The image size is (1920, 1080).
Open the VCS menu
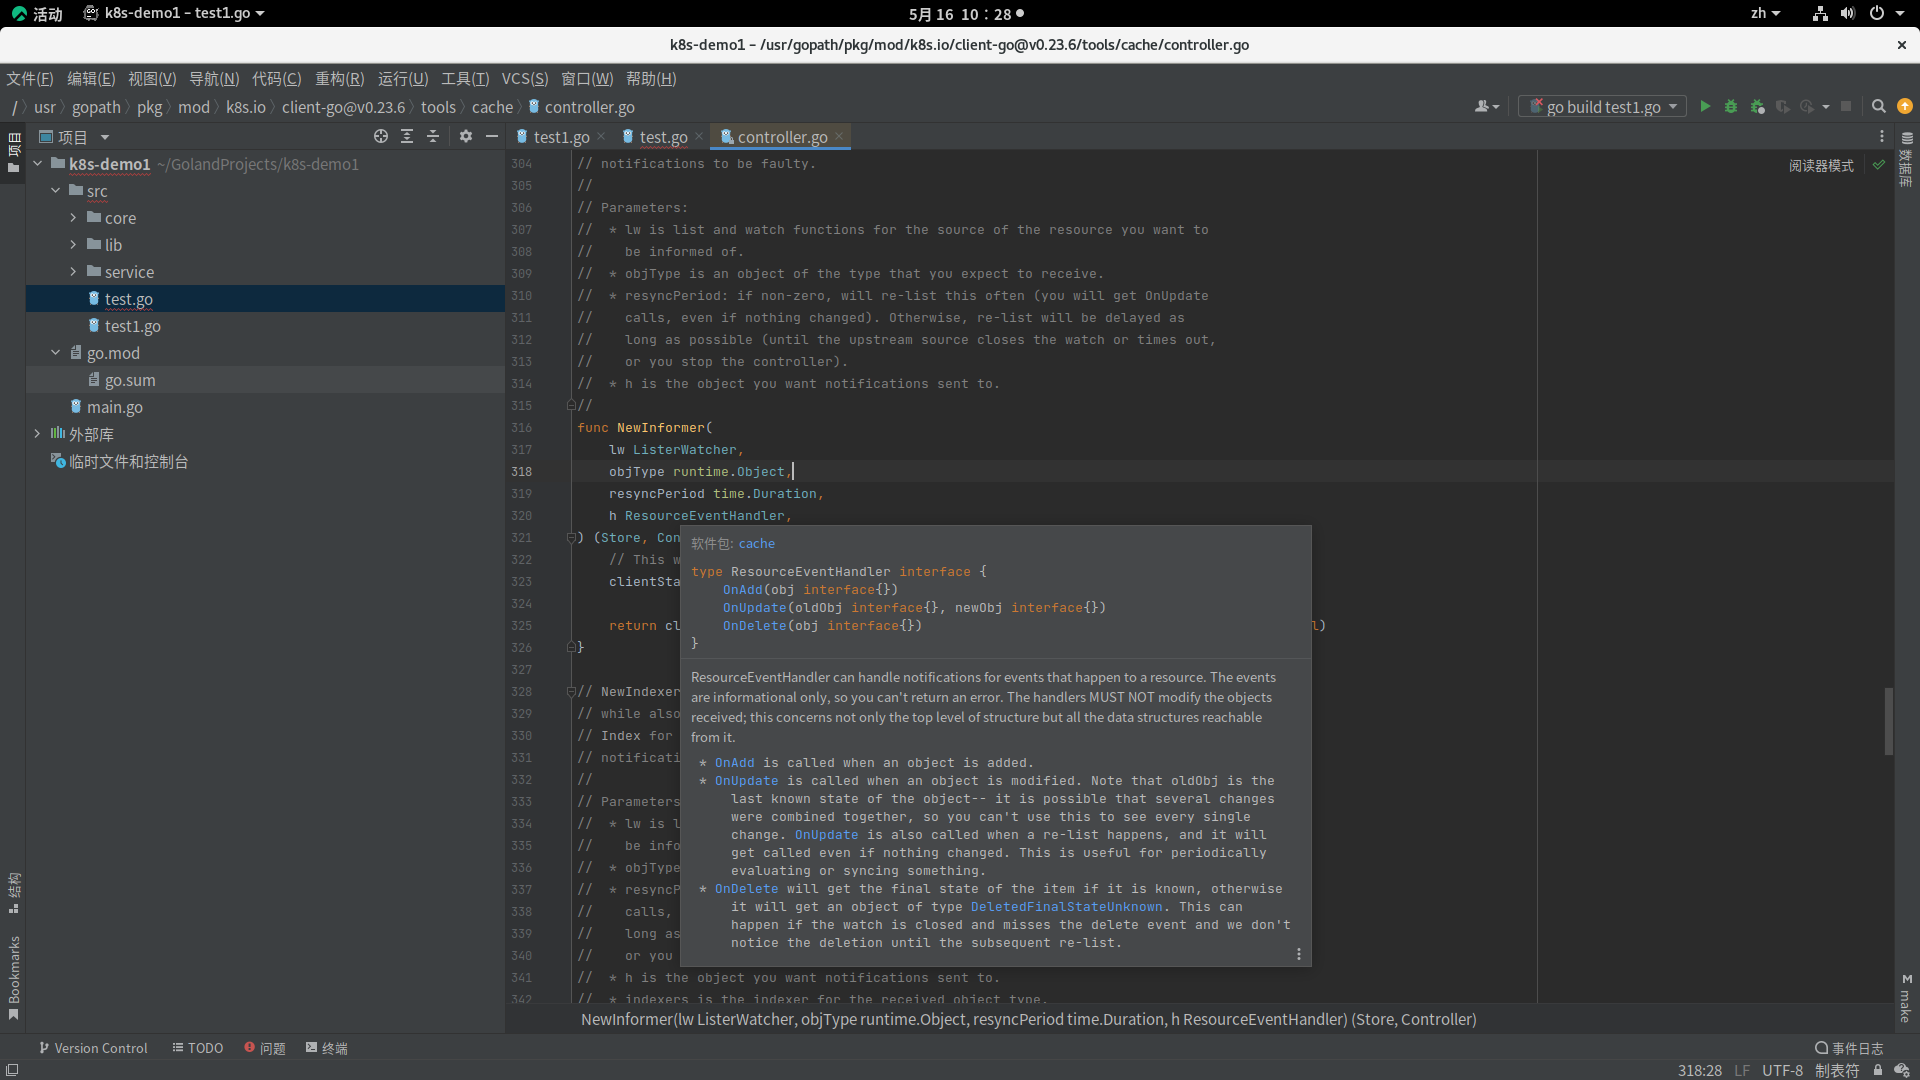[x=525, y=79]
